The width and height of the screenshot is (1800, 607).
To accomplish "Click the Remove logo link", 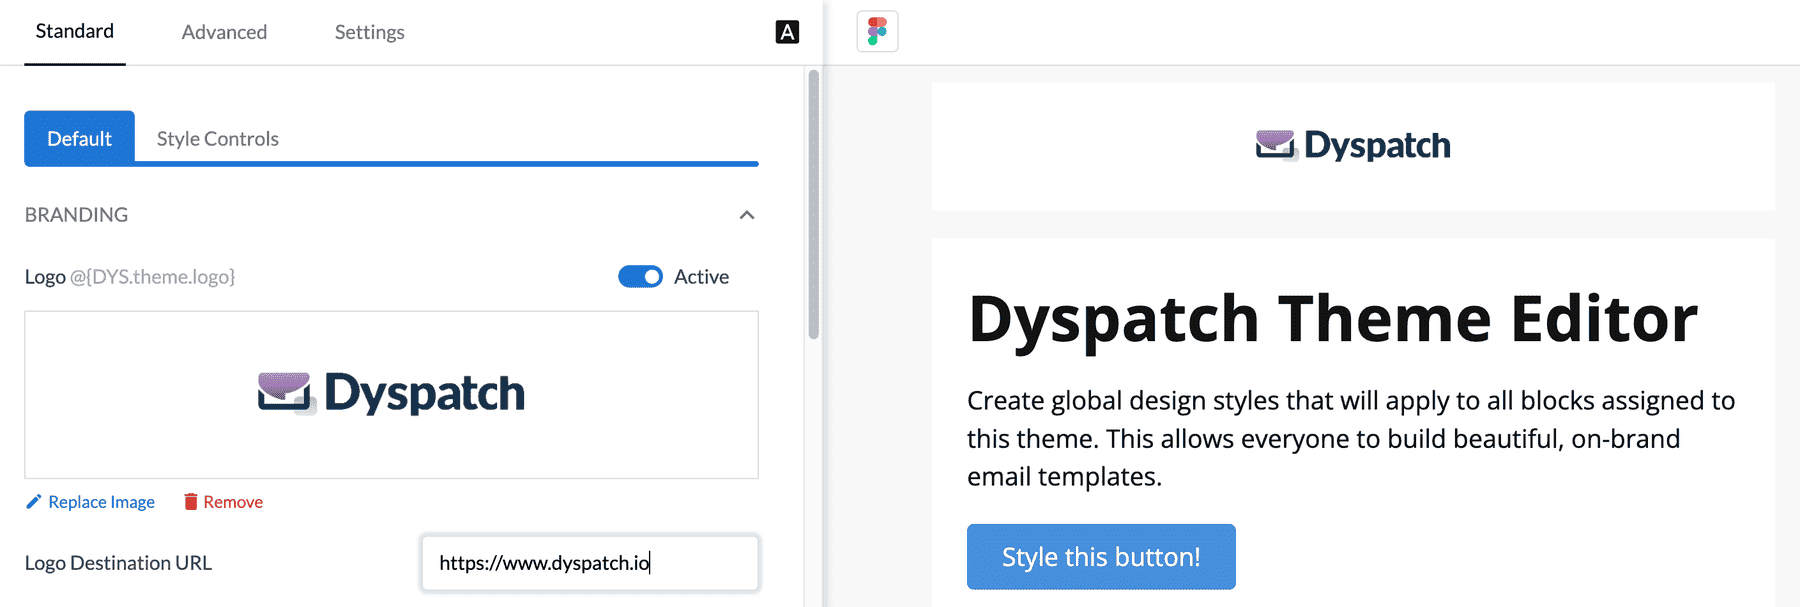I will 233,502.
